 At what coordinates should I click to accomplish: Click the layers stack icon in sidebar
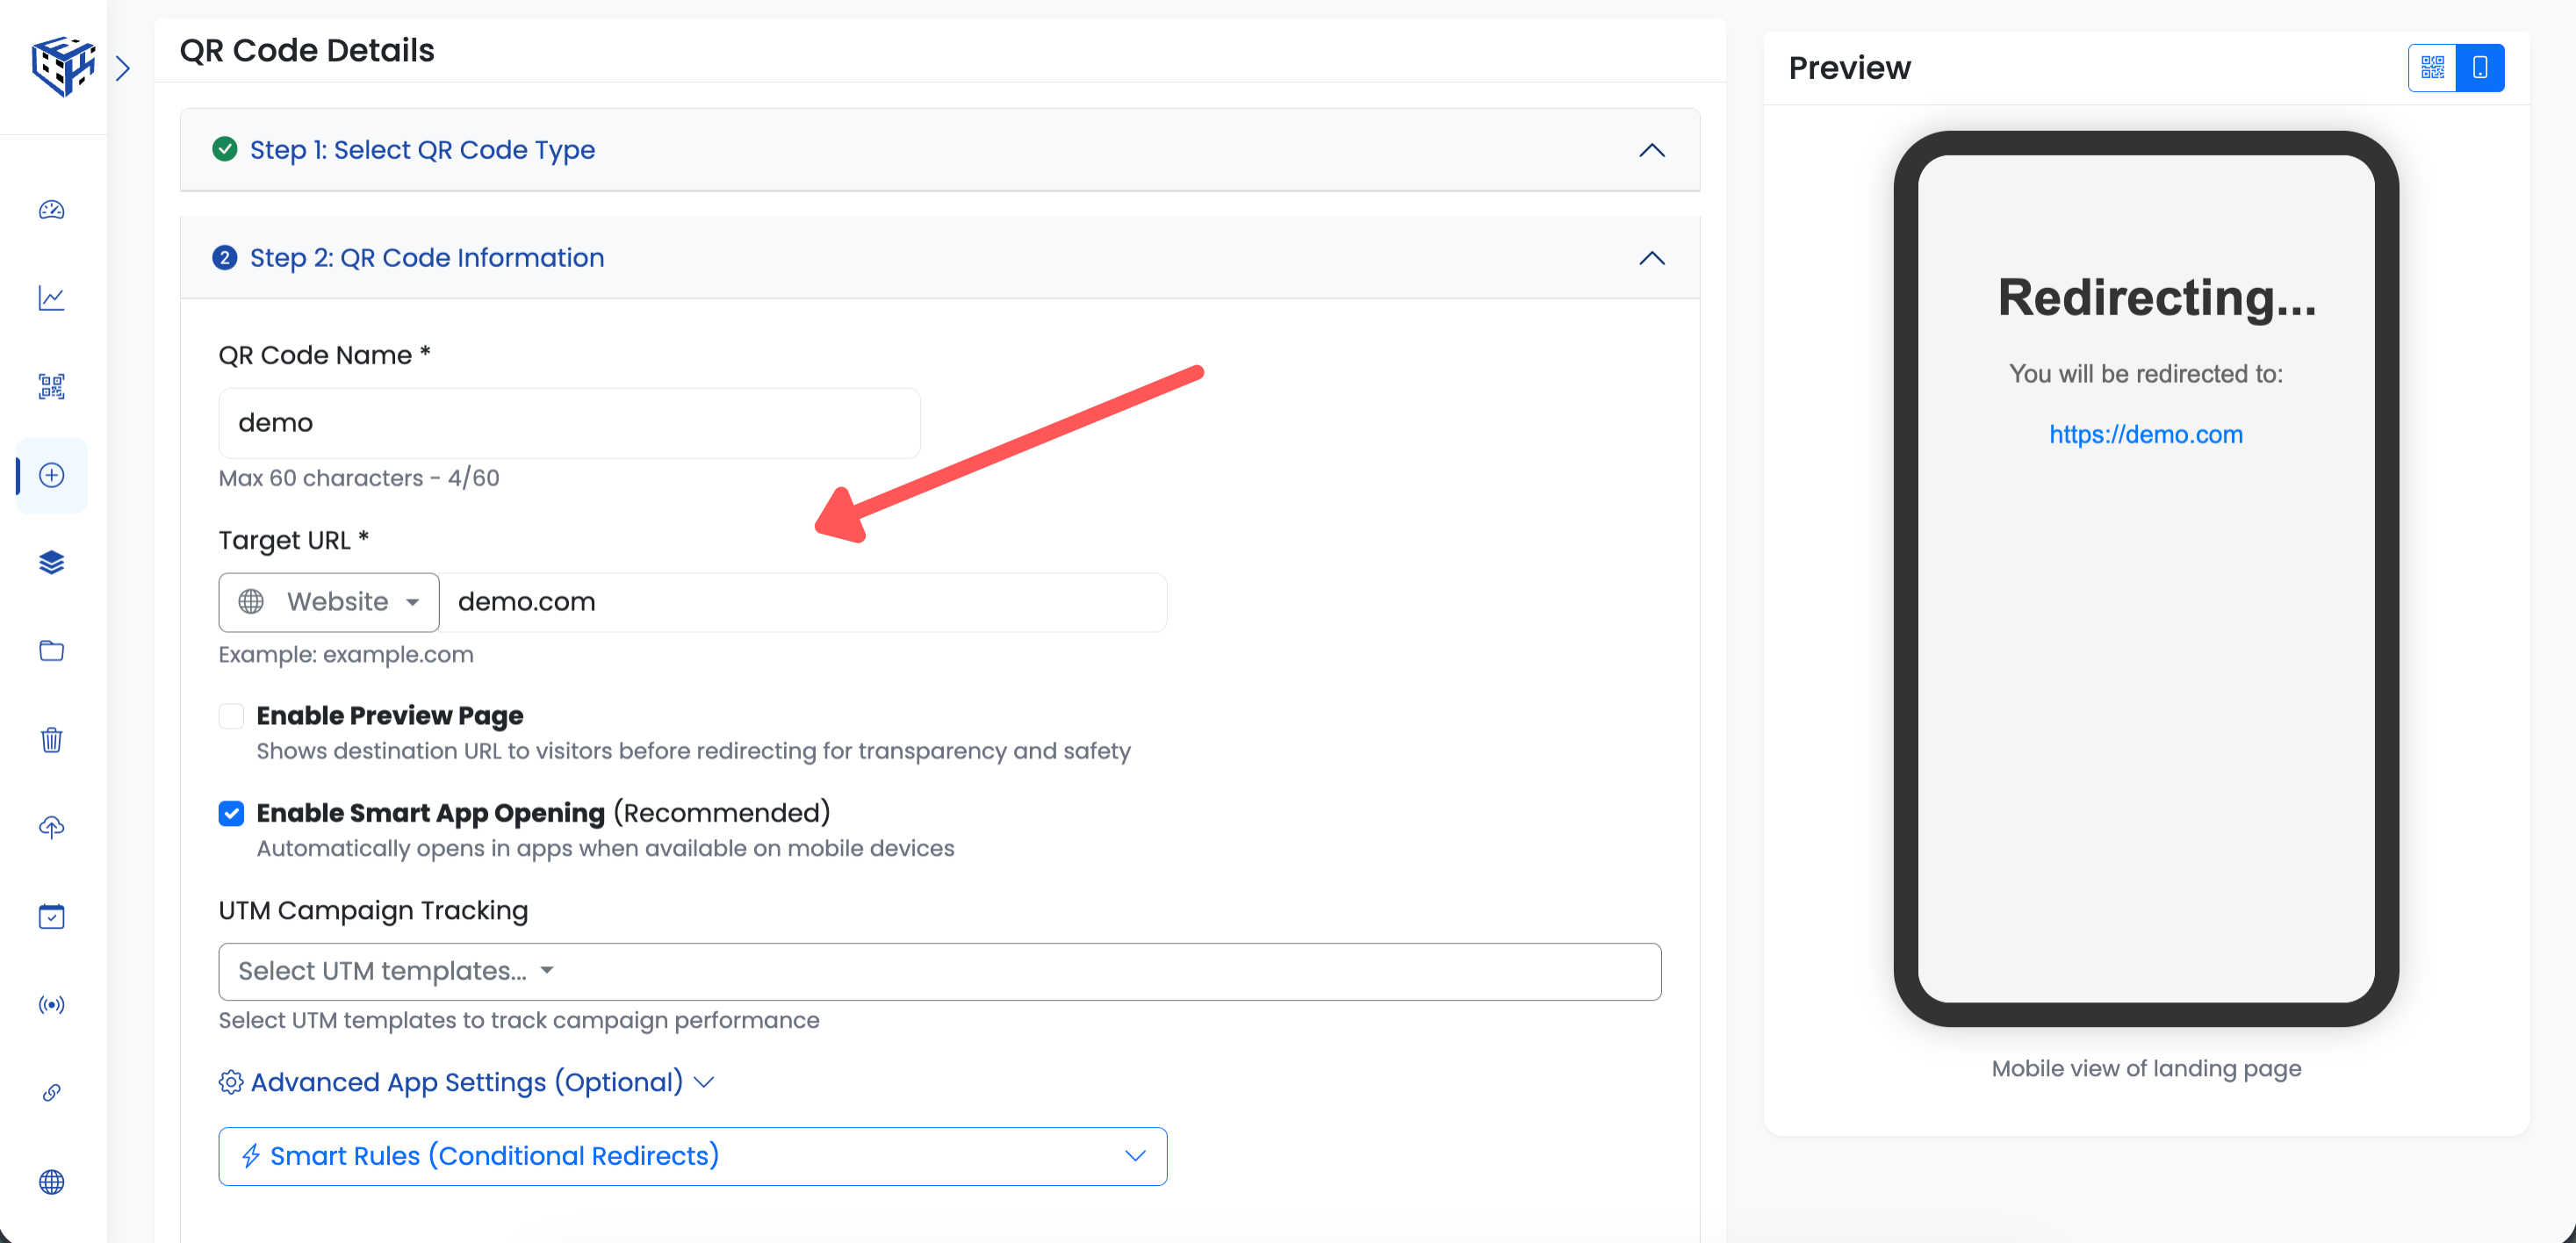point(52,563)
